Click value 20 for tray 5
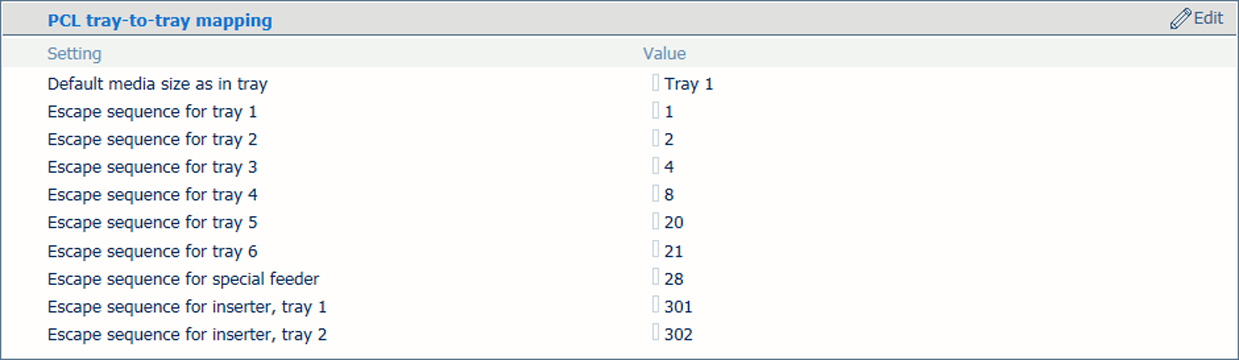The width and height of the screenshot is (1239, 360). (674, 223)
